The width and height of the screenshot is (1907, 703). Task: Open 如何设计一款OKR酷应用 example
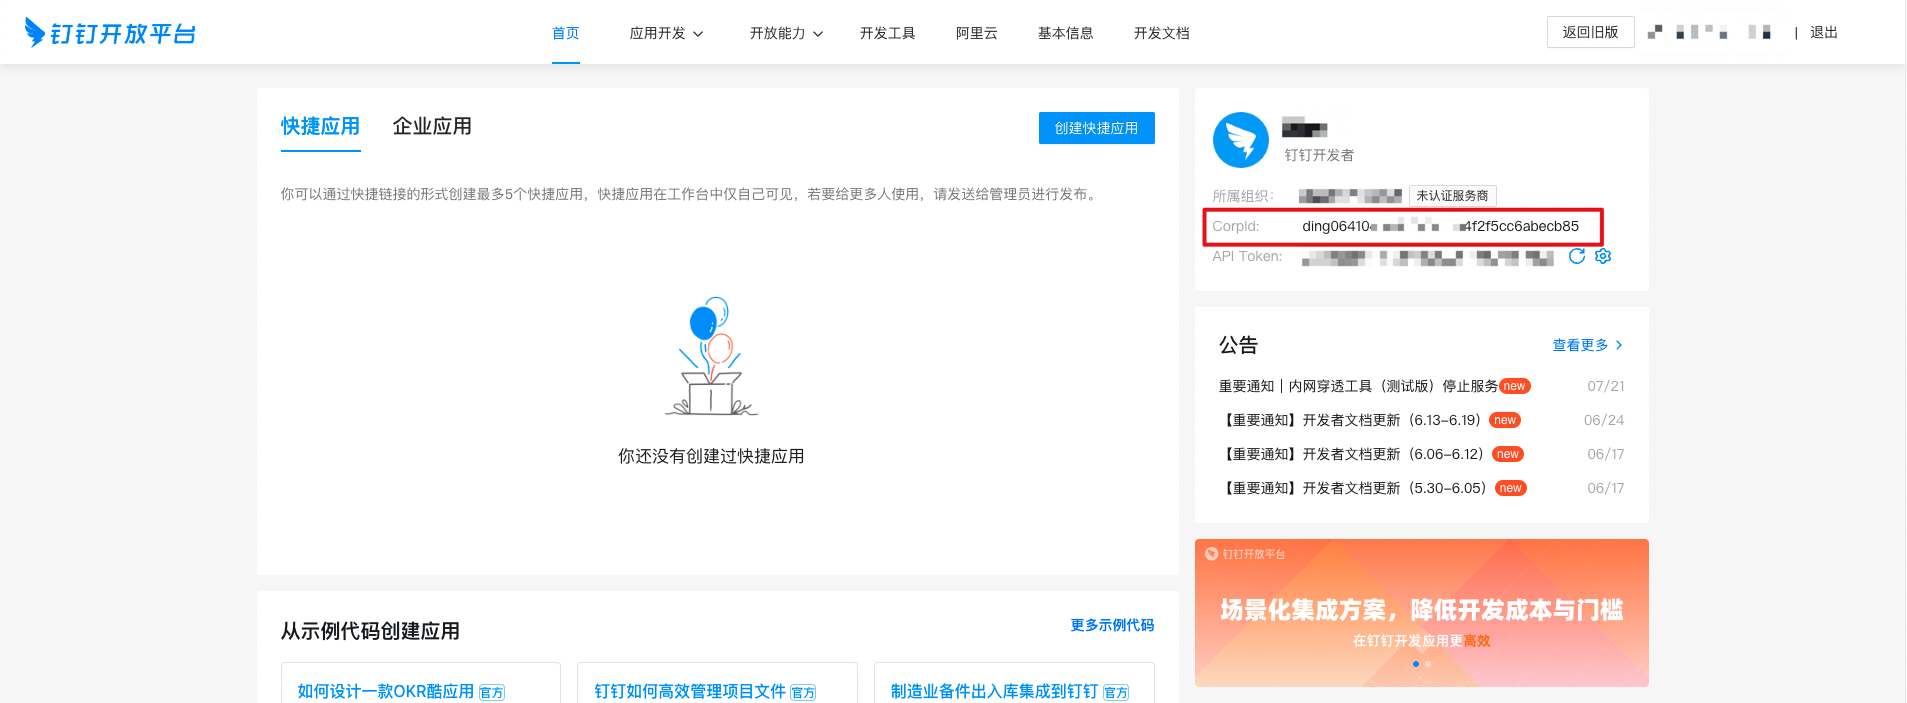[386, 691]
